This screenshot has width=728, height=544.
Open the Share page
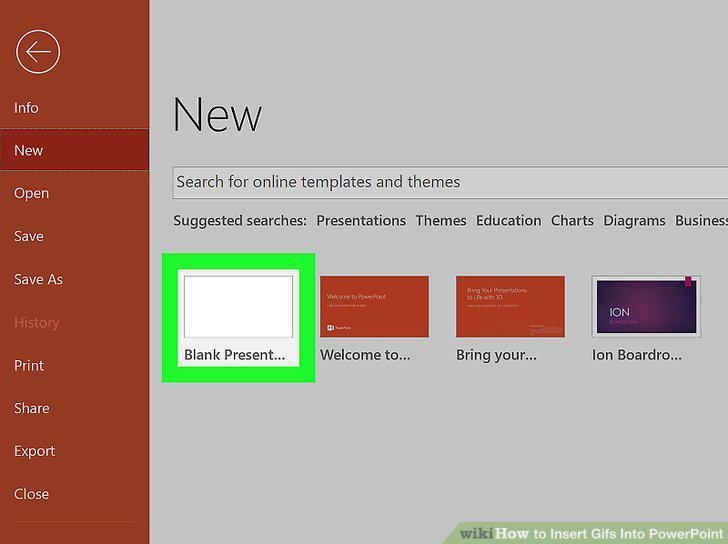click(32, 408)
